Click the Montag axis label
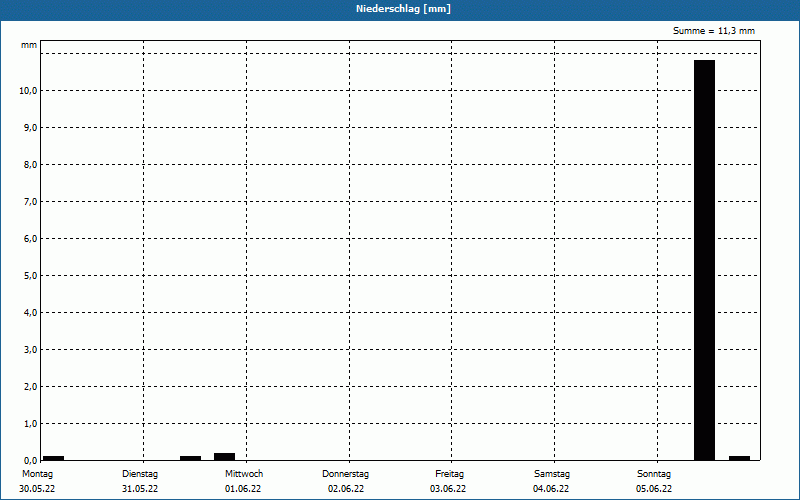The height and width of the screenshot is (500, 800). [37, 474]
